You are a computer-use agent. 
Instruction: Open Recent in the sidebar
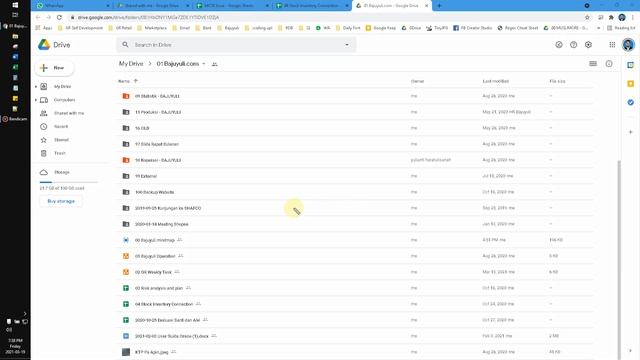pos(61,127)
